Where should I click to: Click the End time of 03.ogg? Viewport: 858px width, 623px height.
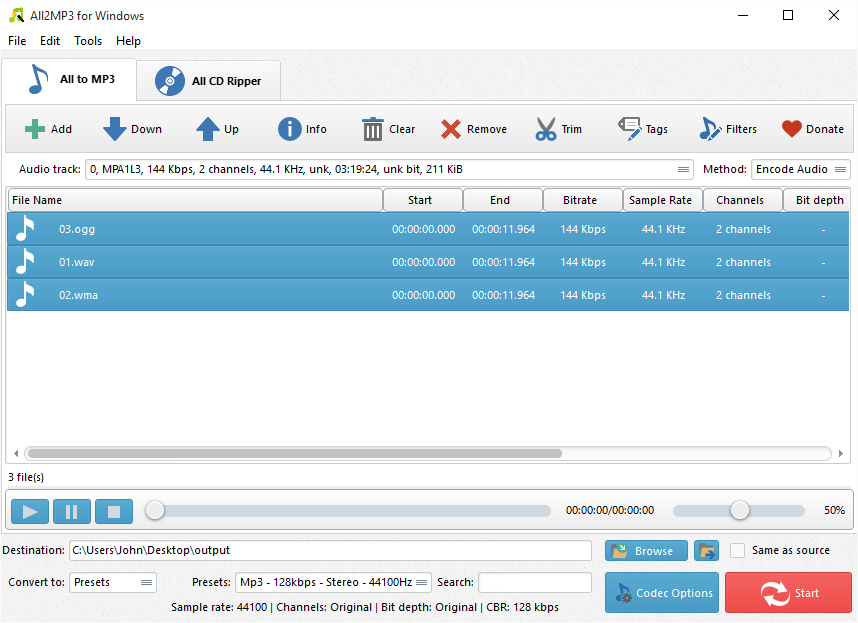pyautogui.click(x=503, y=229)
